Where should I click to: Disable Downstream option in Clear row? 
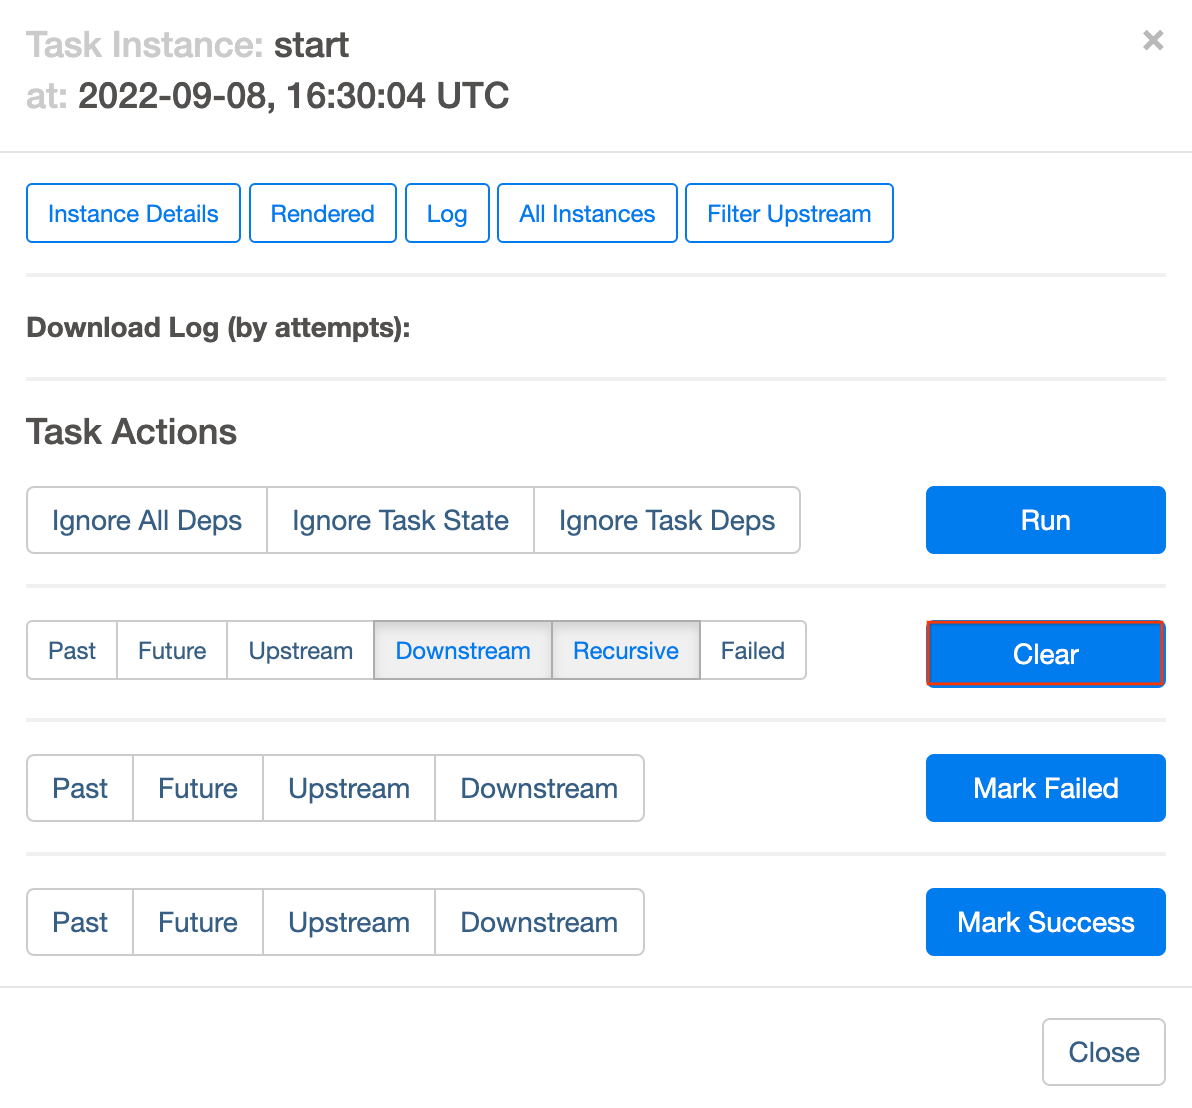(463, 651)
